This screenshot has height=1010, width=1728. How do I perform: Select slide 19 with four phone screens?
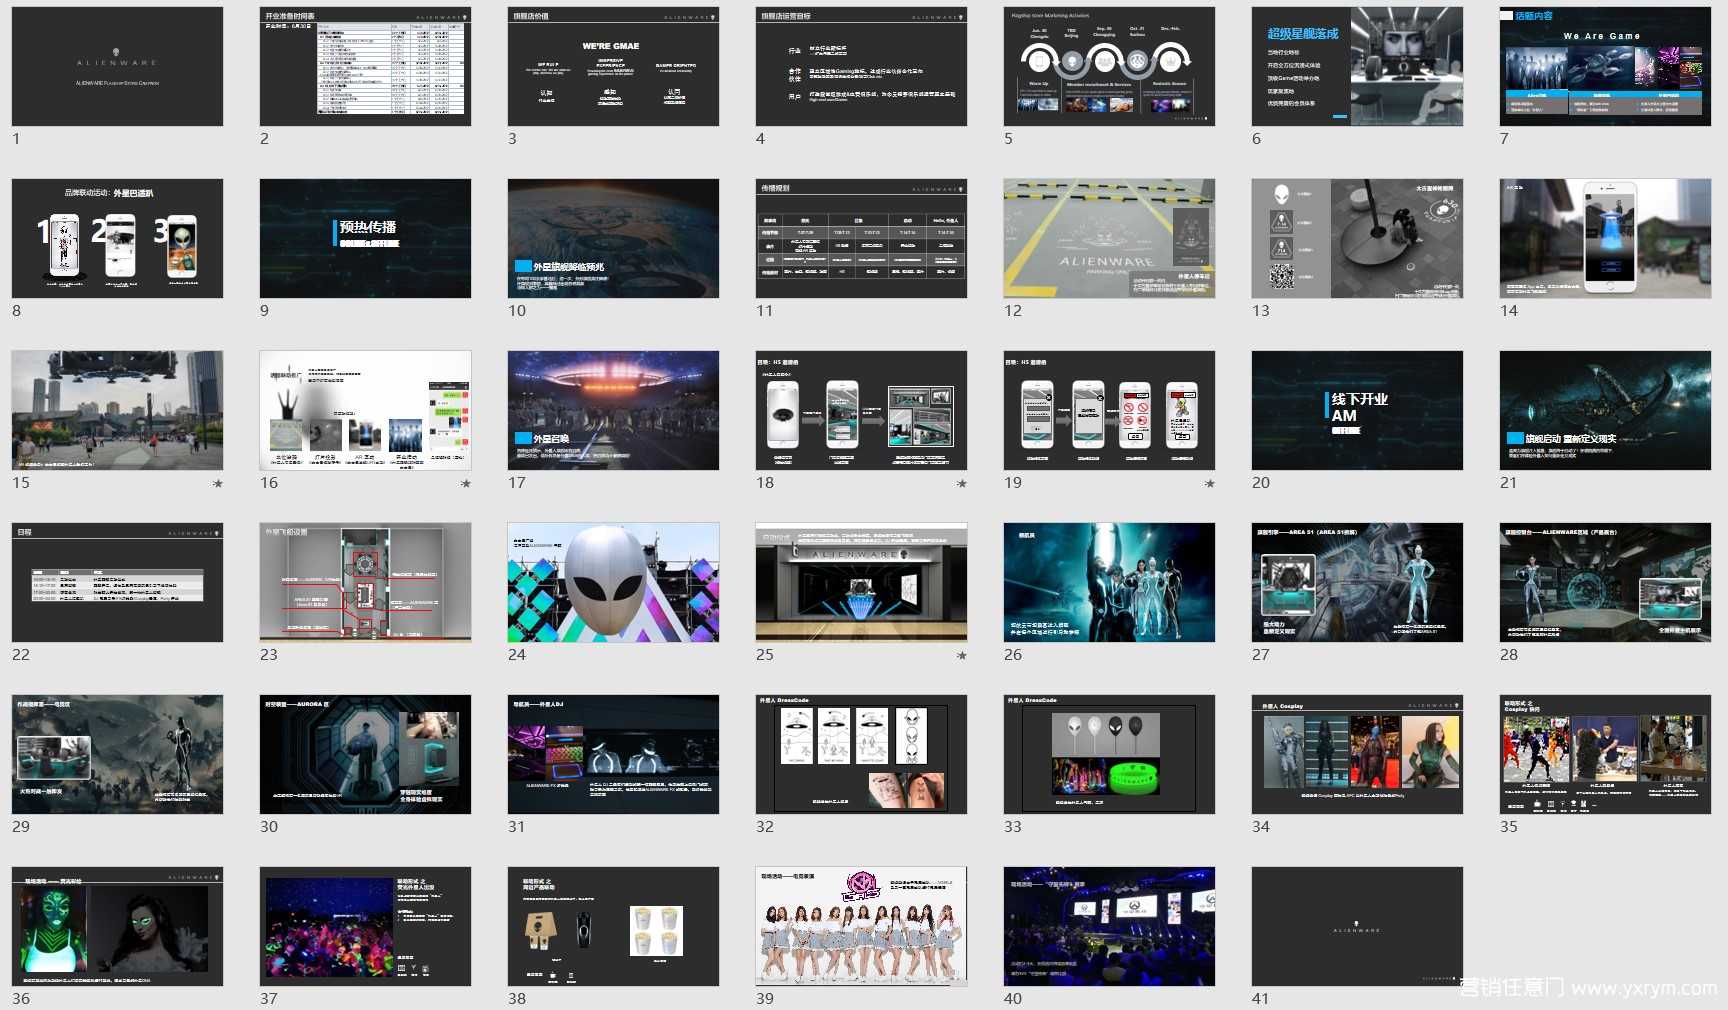[1109, 410]
